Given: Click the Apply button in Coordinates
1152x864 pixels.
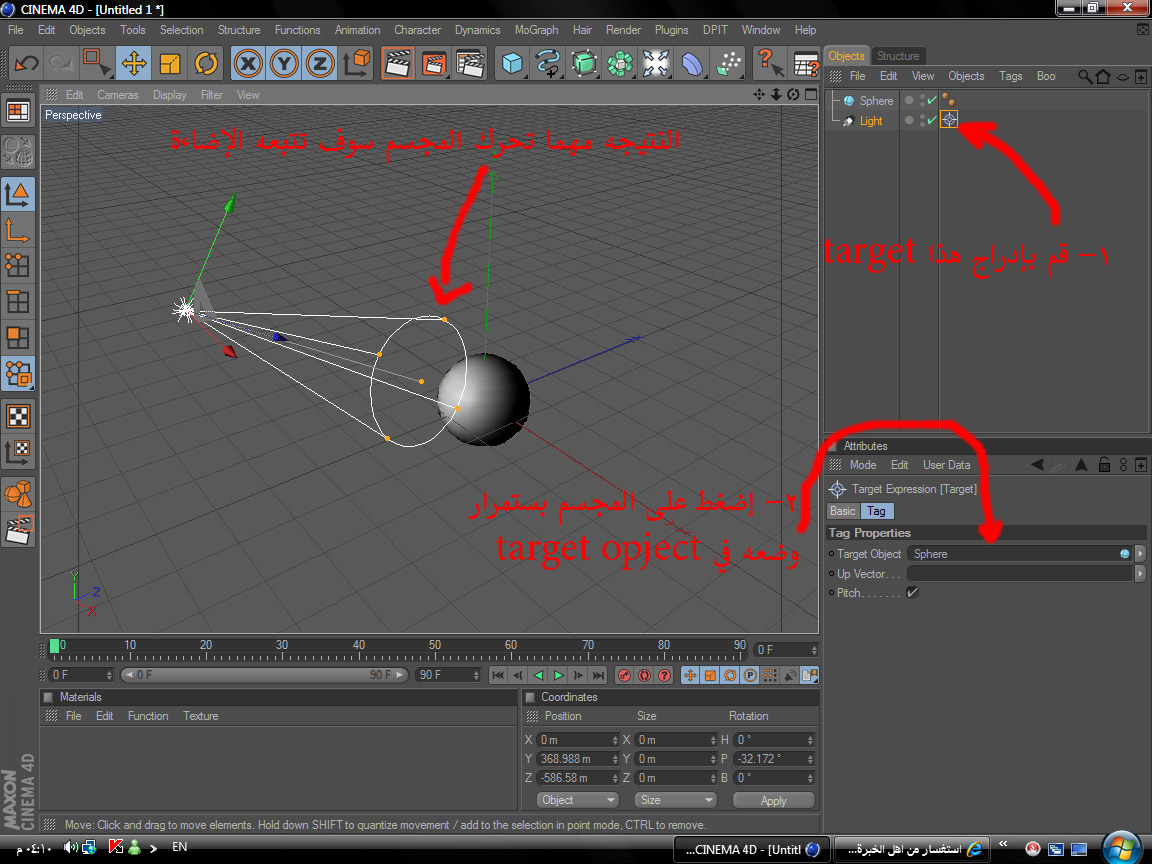Looking at the screenshot, I should (x=774, y=800).
